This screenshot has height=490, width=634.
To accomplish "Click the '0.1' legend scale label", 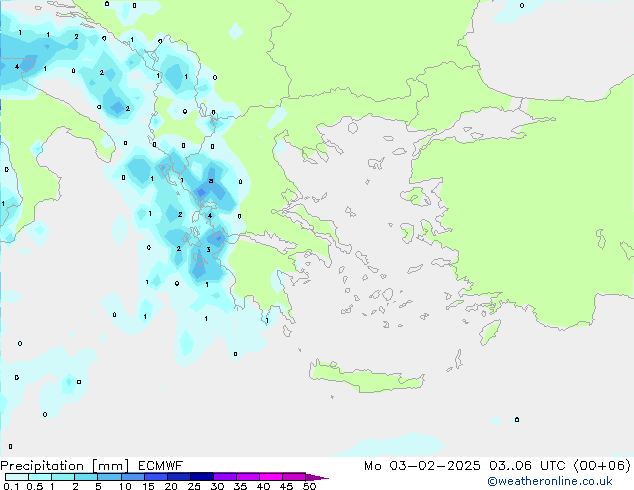I will (x=11, y=486).
